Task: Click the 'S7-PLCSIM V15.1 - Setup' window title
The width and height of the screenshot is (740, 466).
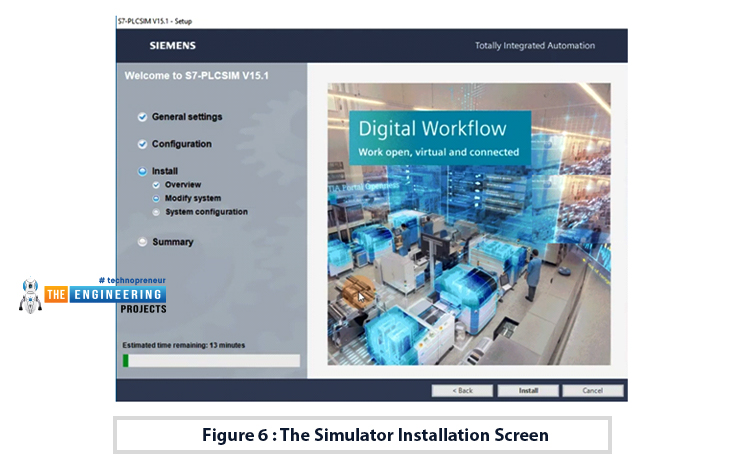Action: (155, 21)
